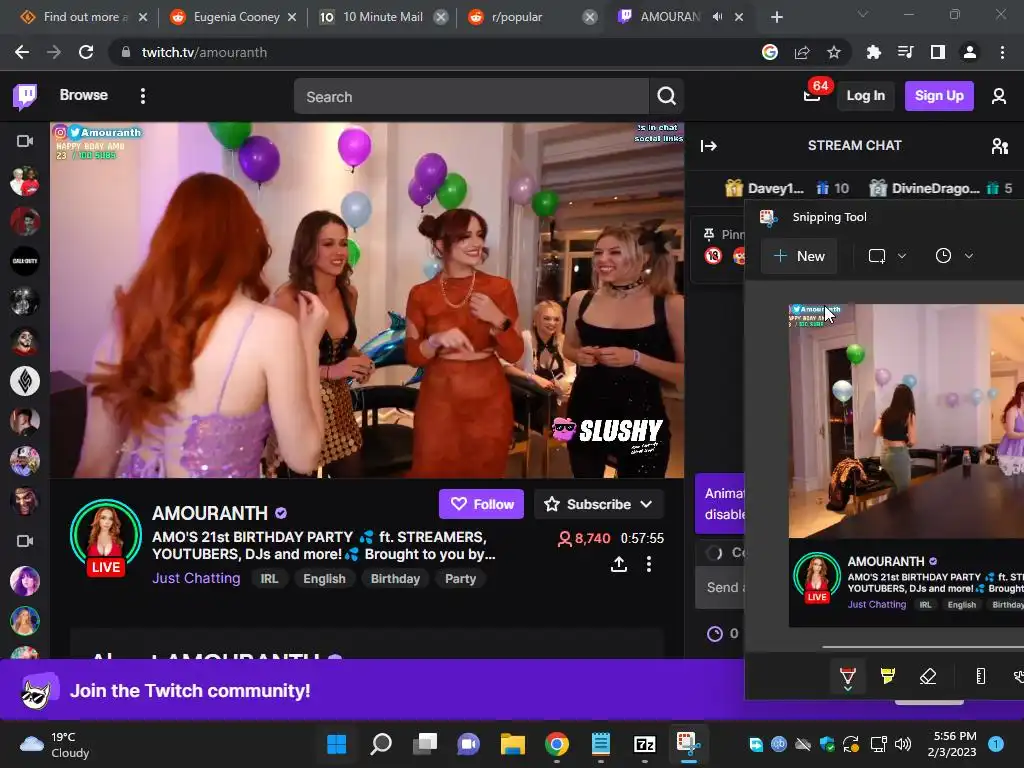Click the Amouranth live stream video
1024x768 pixels.
[367, 300]
